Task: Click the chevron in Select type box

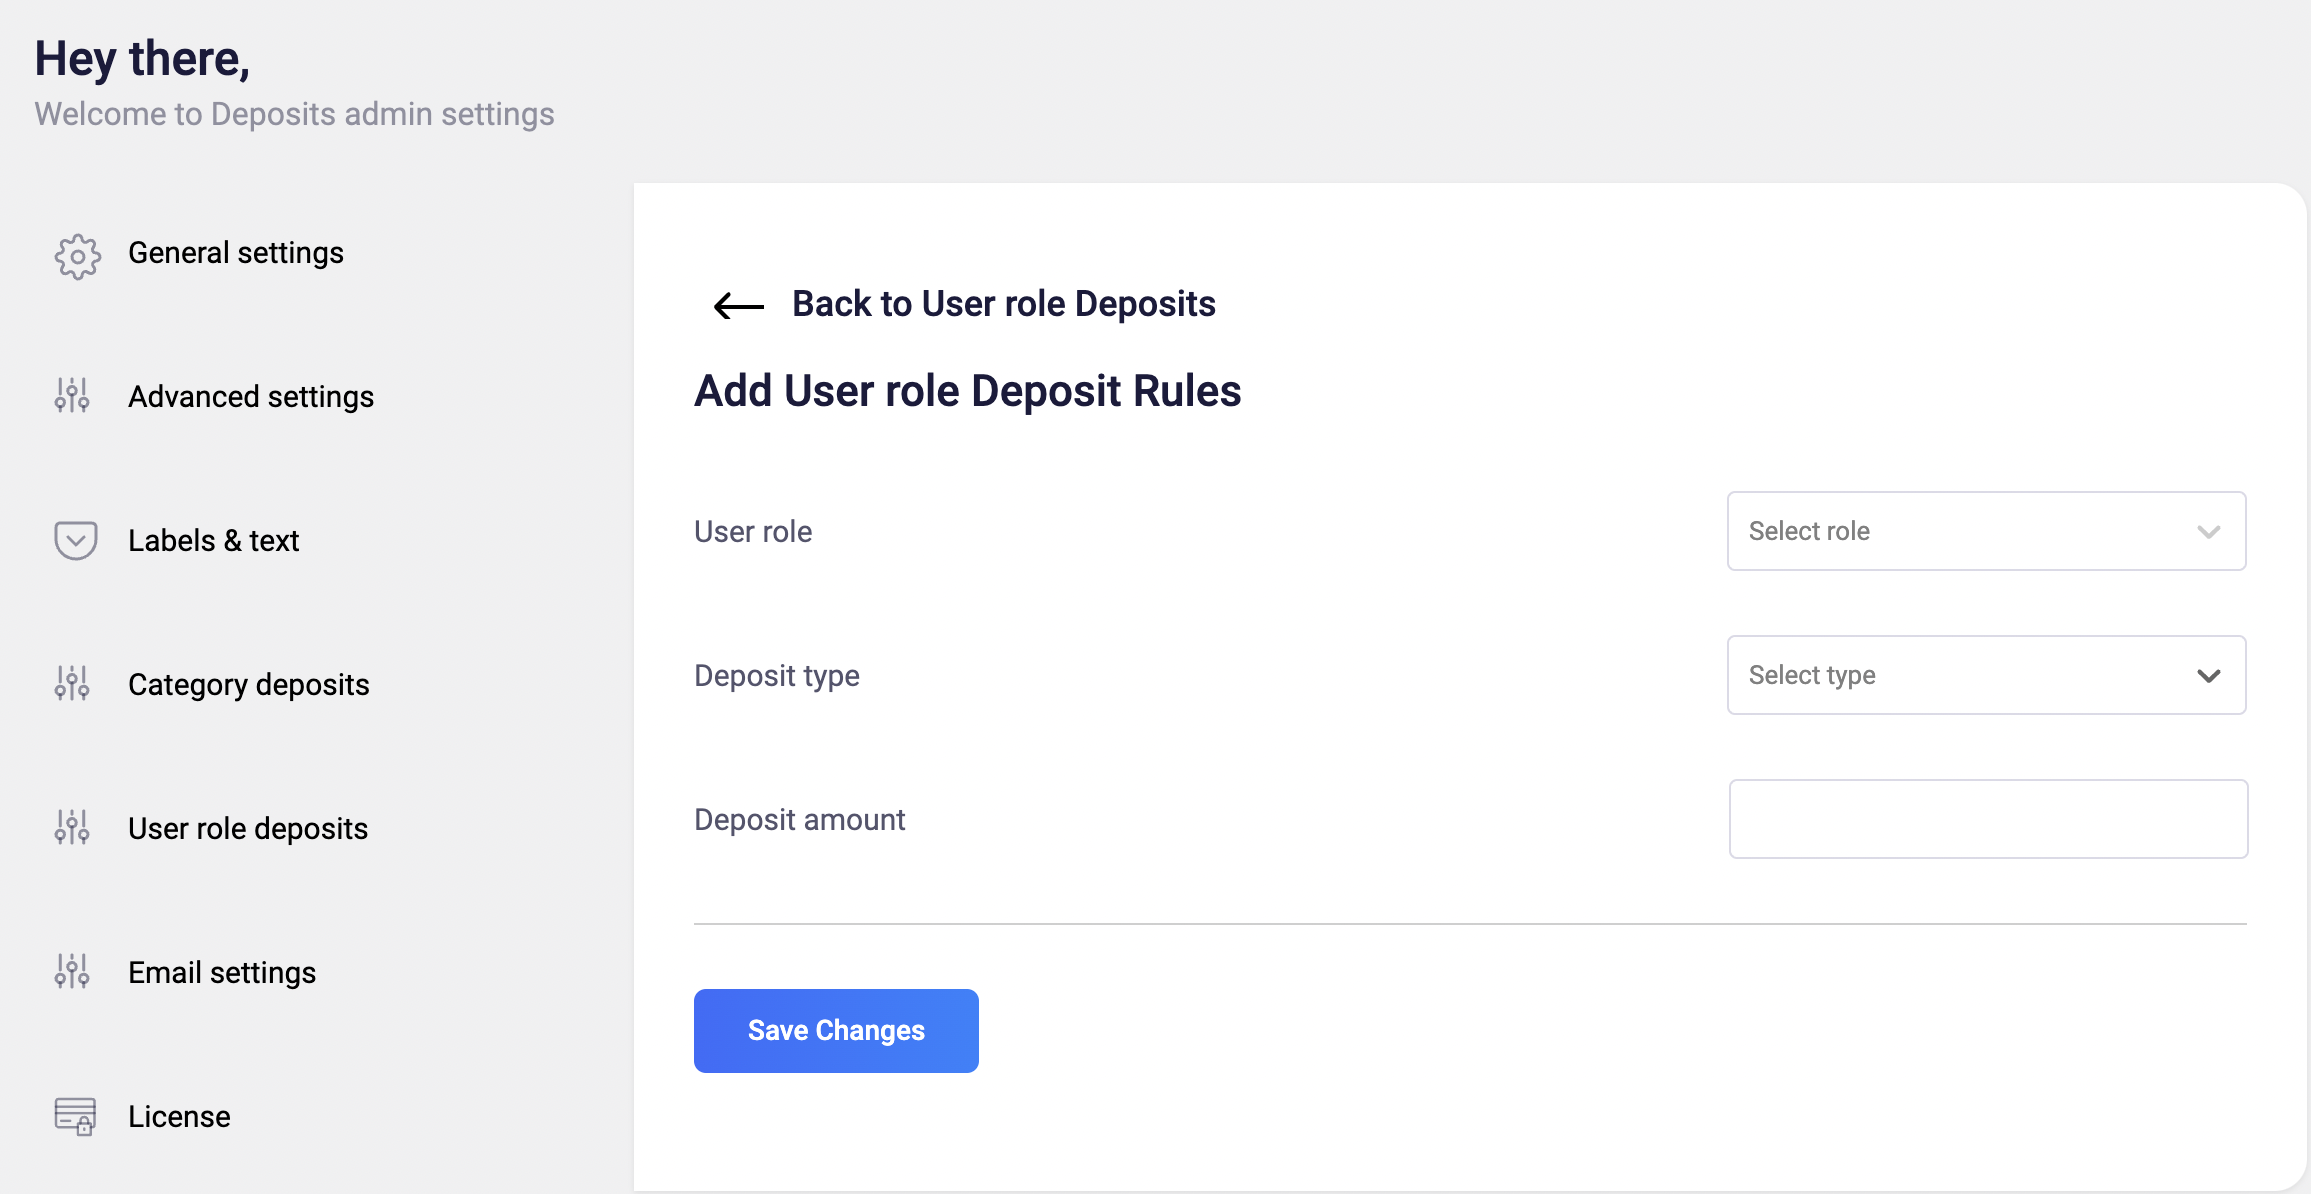Action: pyautogui.click(x=2209, y=676)
